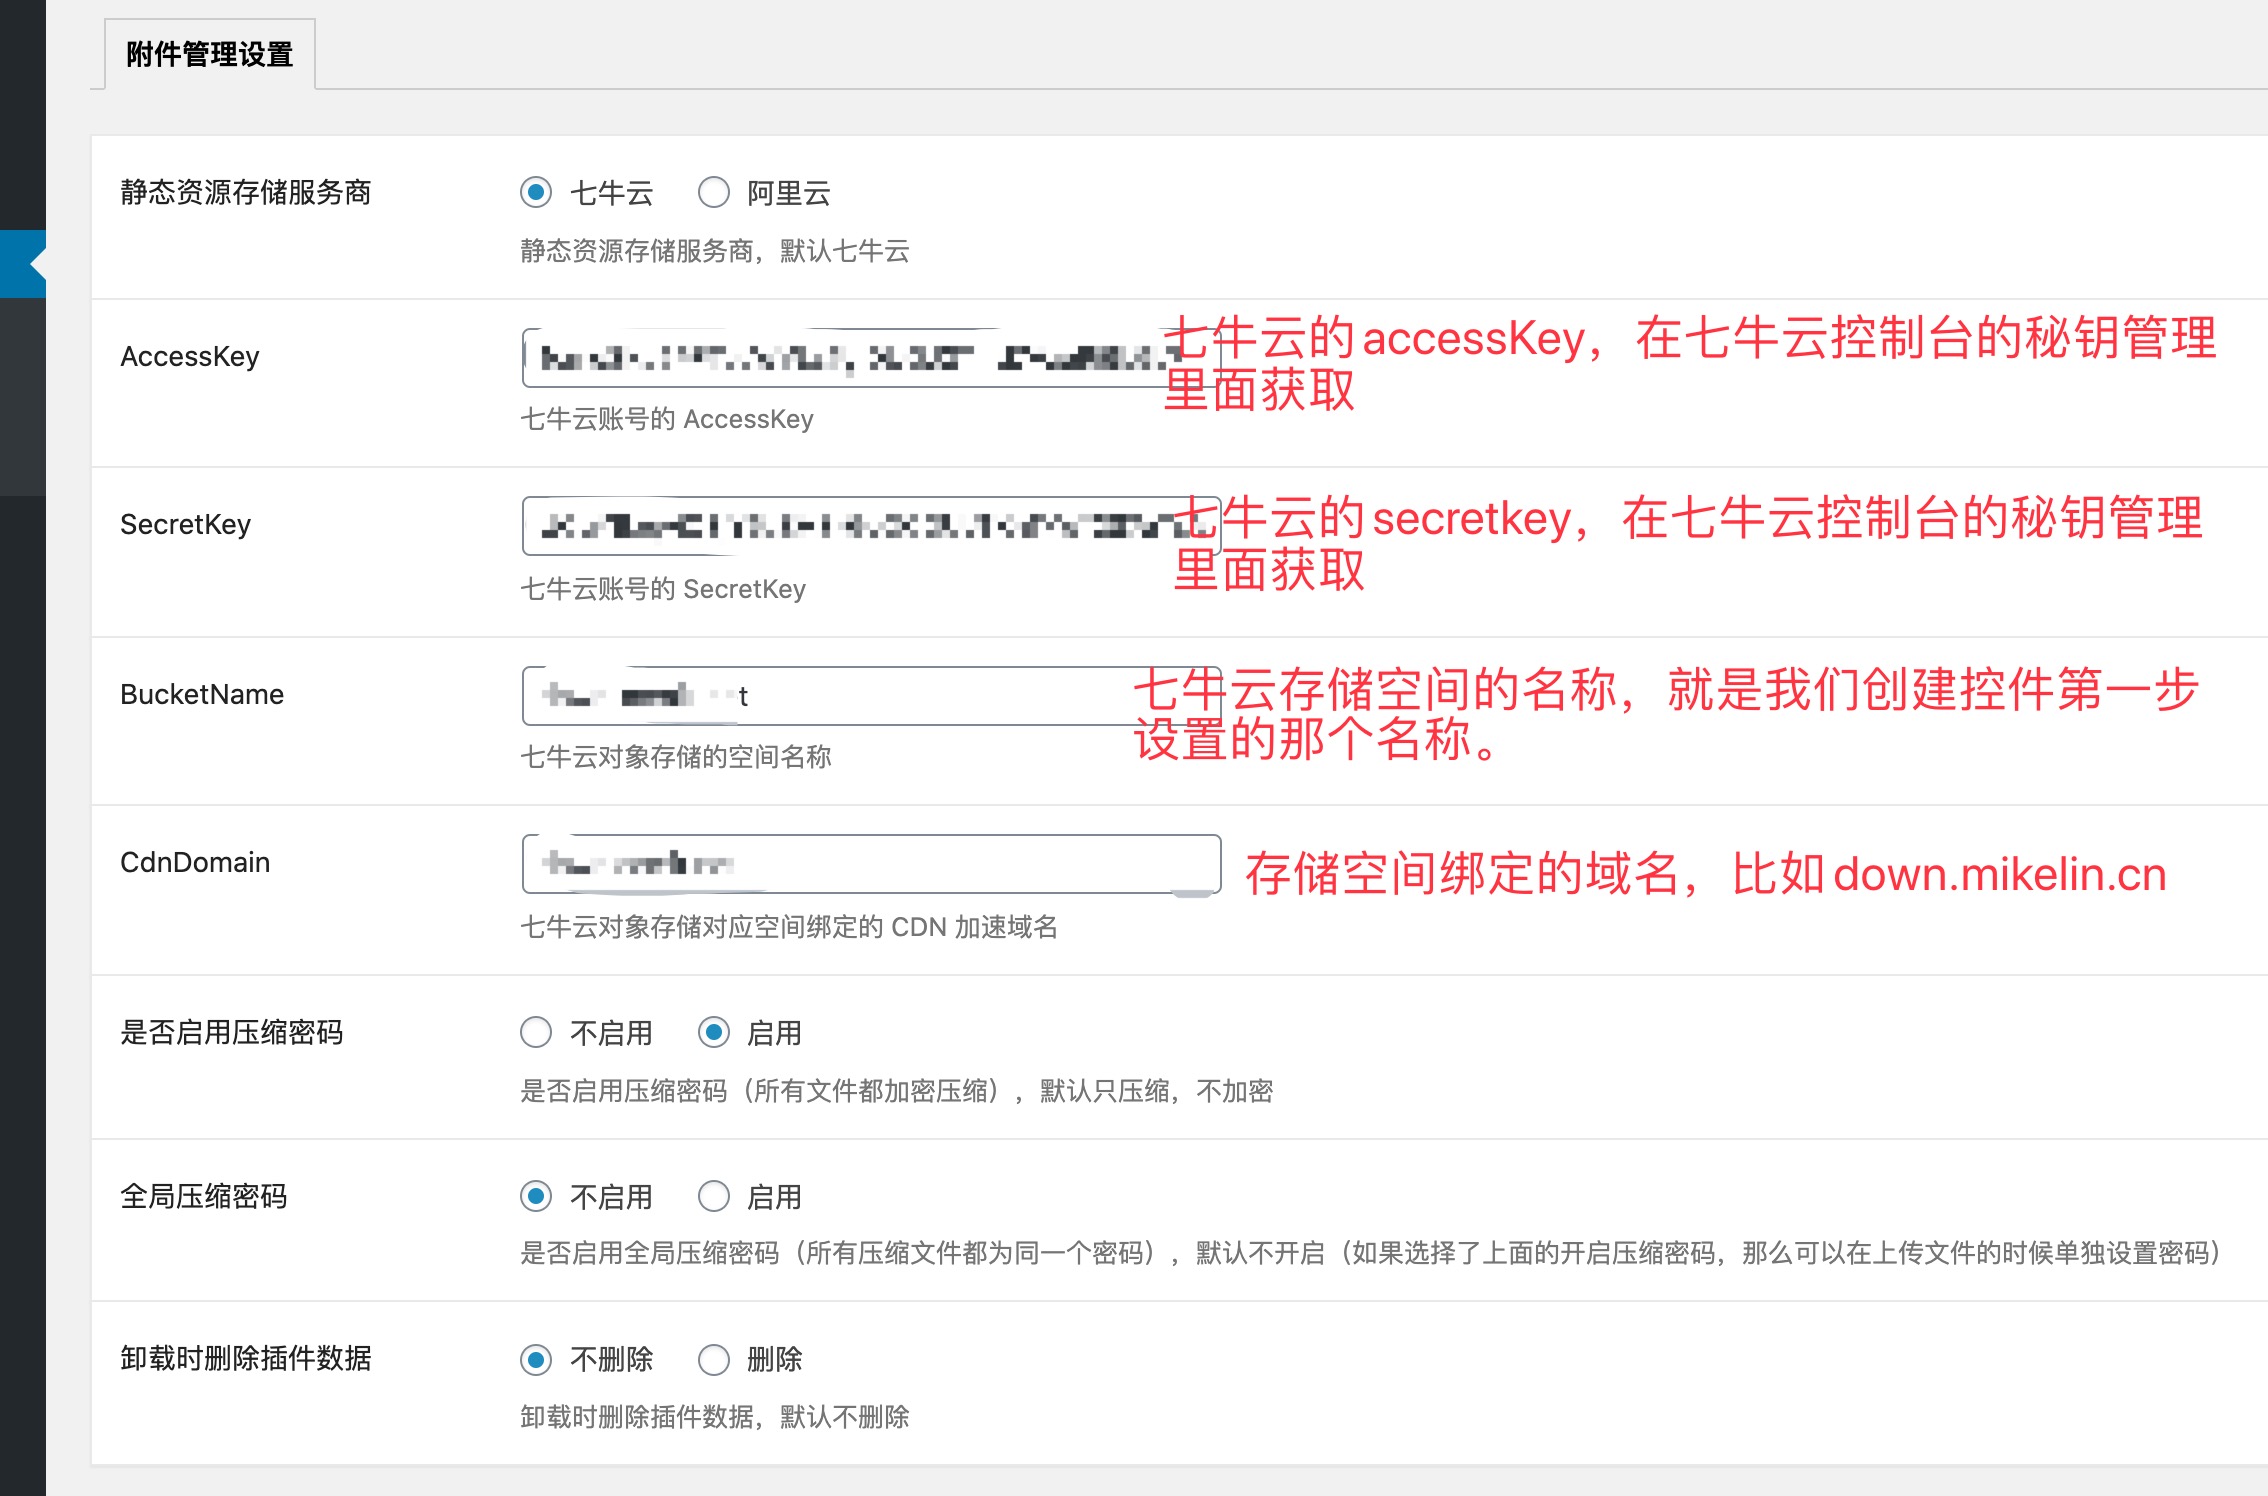Click the hint 卸载时删除插件数据,默认不删除
2268x1496 pixels.
(x=715, y=1417)
